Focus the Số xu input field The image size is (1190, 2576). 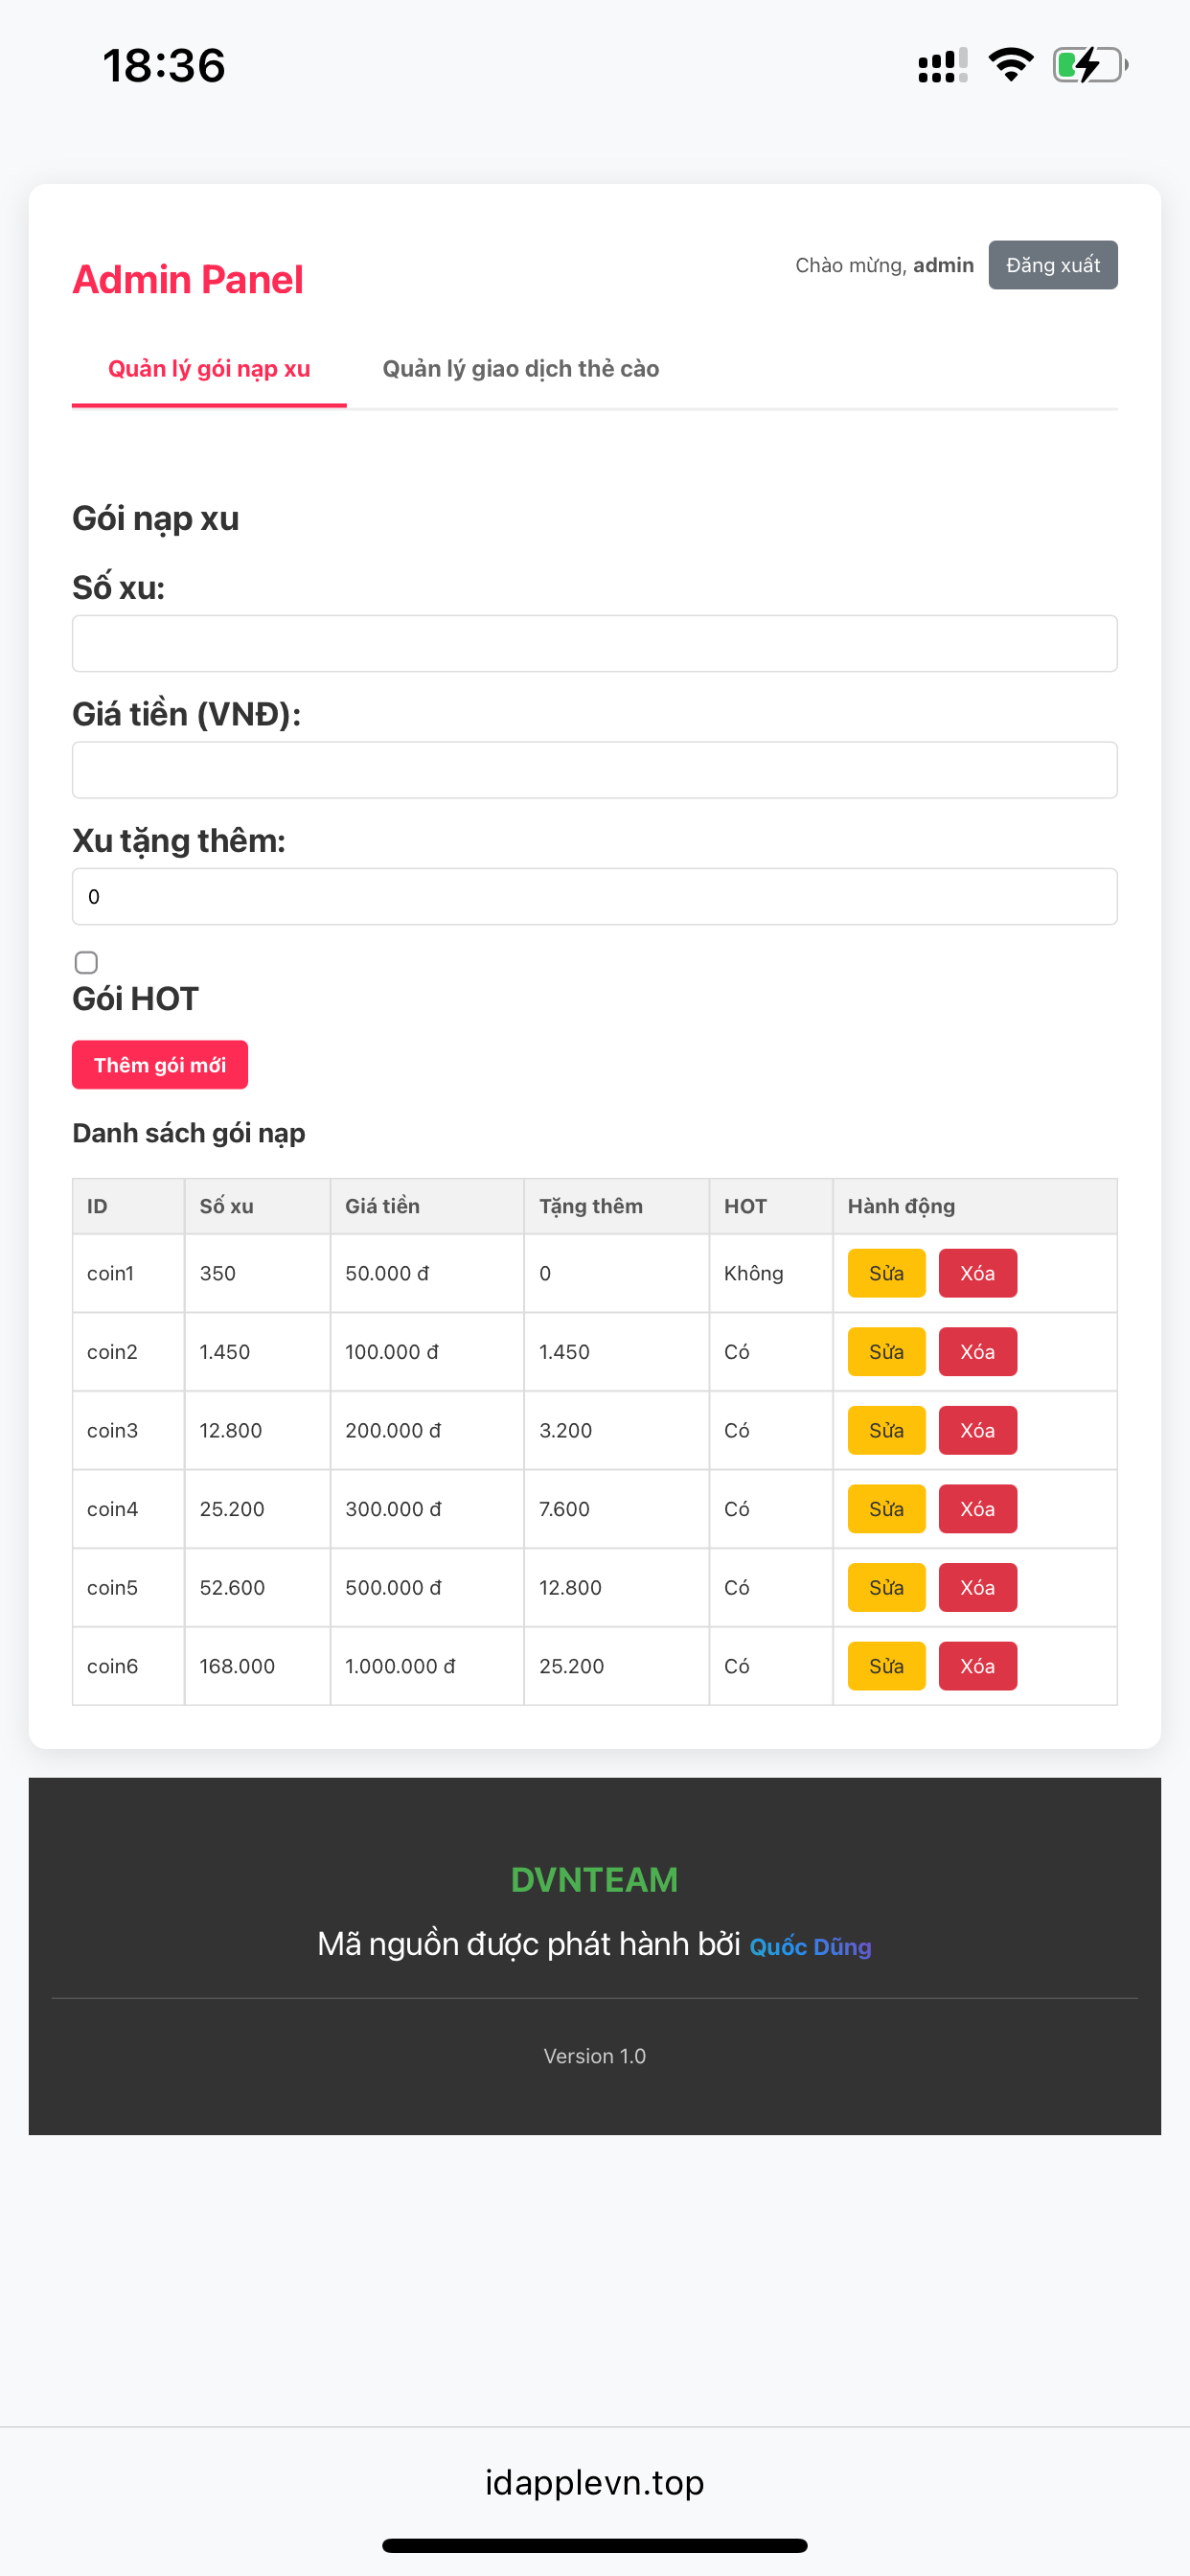594,643
